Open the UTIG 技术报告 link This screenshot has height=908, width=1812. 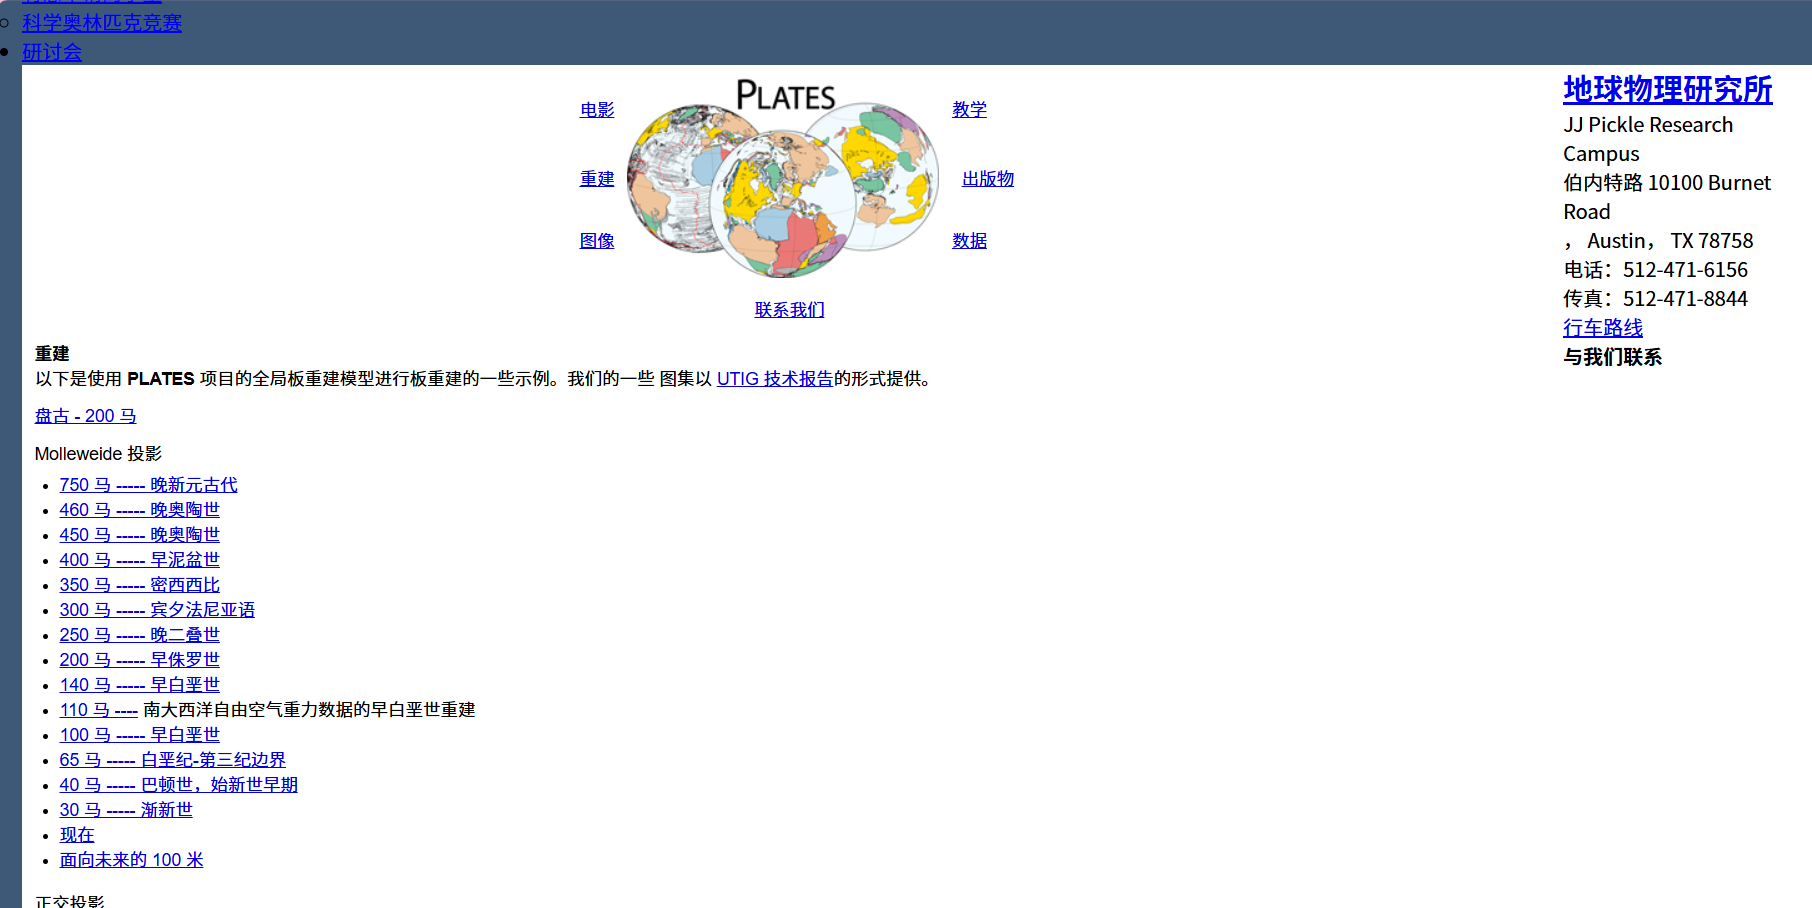pos(775,379)
